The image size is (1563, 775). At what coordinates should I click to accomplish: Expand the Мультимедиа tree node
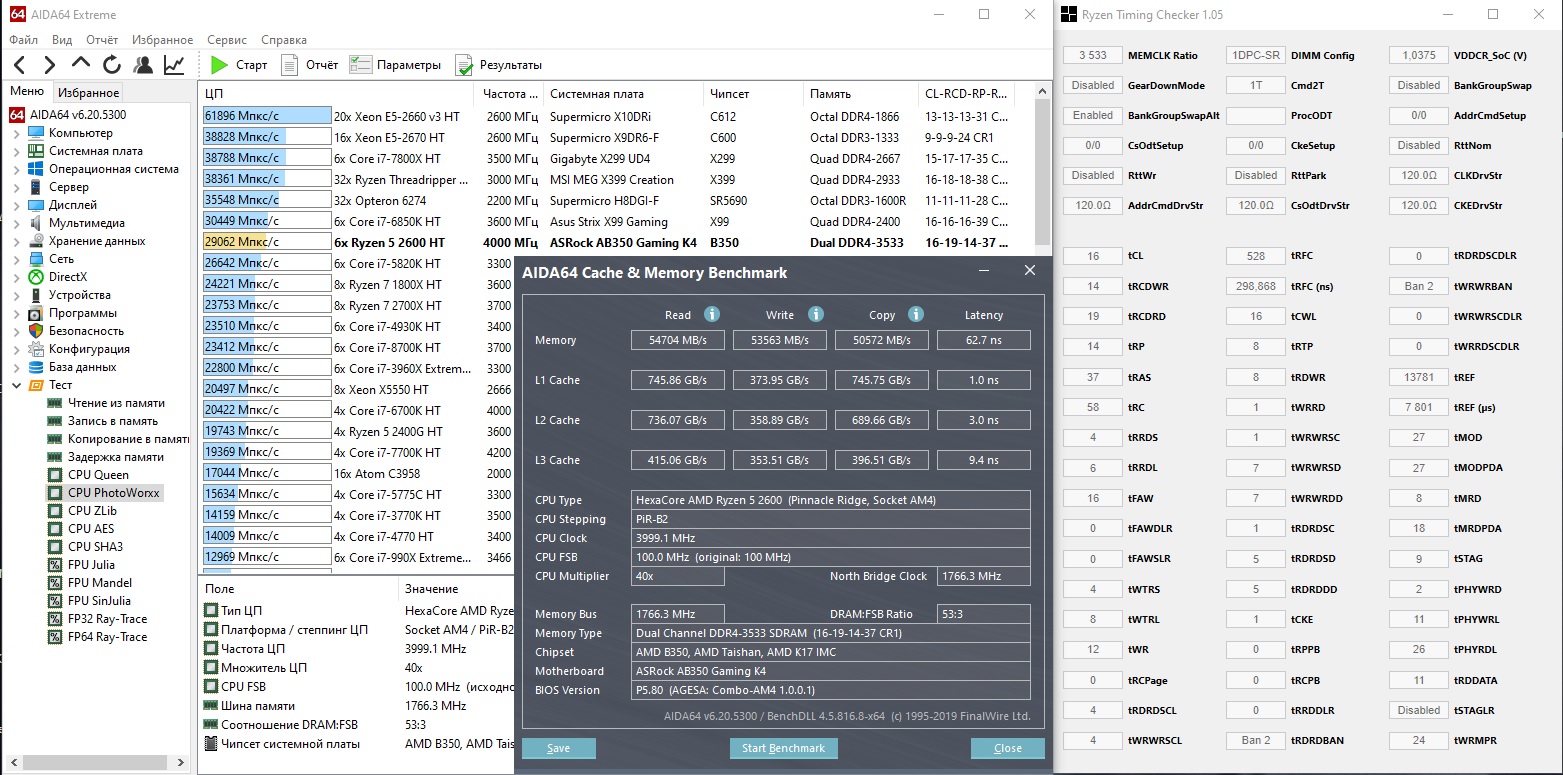pos(16,223)
